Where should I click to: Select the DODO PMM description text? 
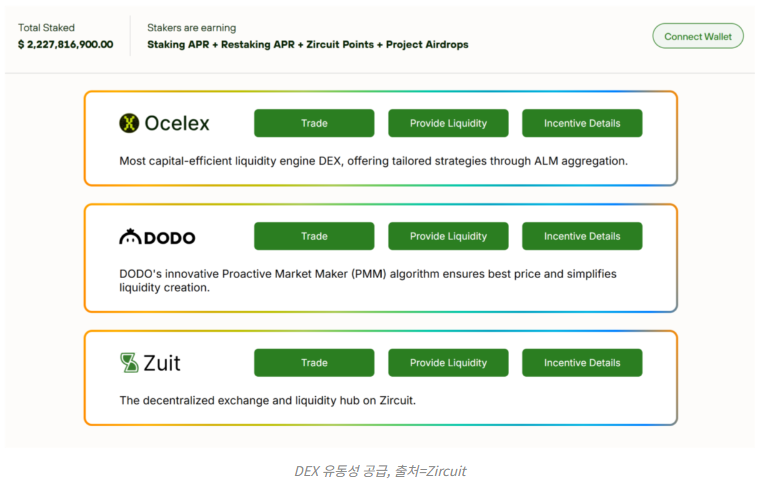click(367, 280)
